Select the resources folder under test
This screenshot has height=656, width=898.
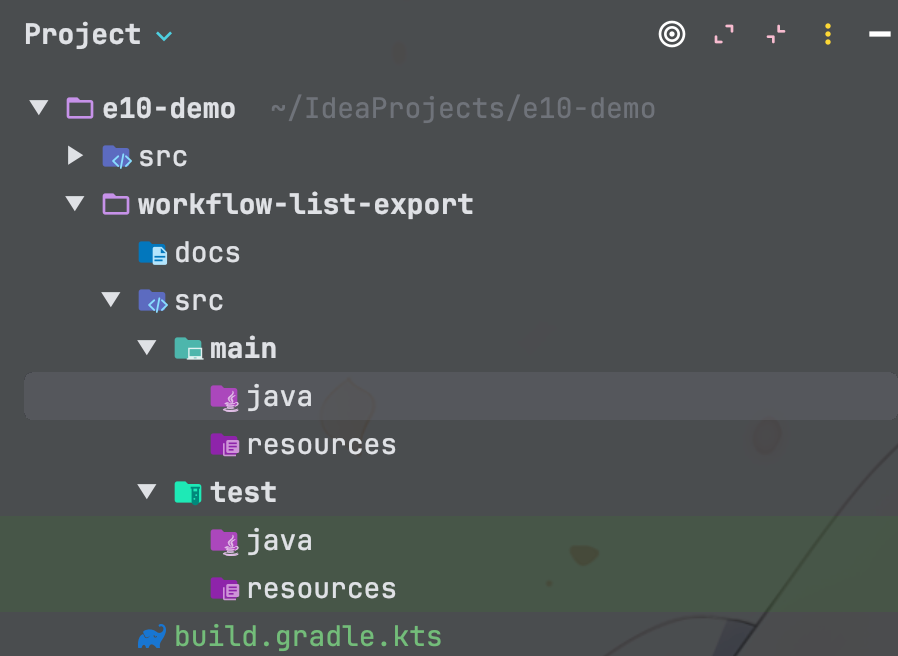tap(321, 589)
